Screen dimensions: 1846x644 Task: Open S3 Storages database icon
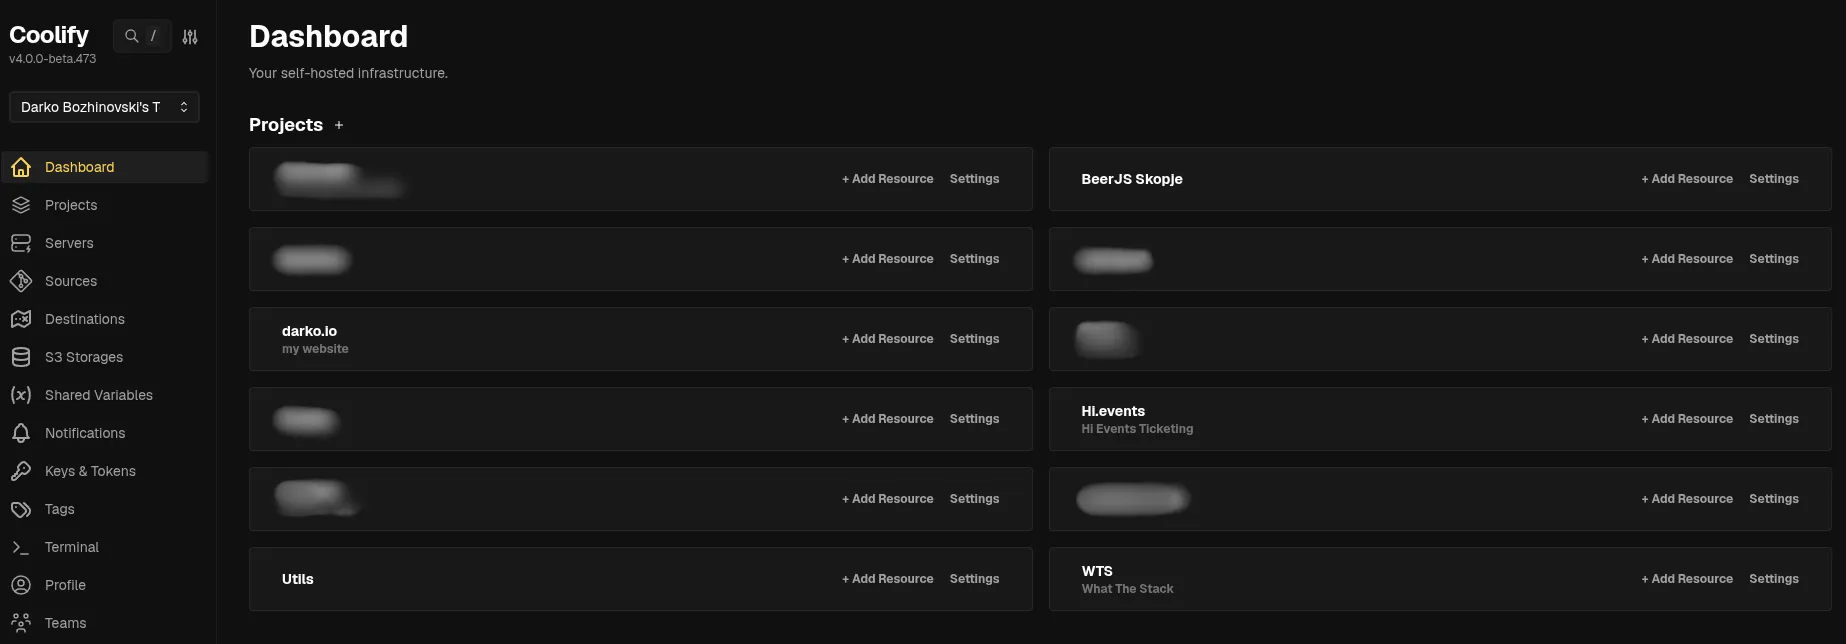[21, 356]
